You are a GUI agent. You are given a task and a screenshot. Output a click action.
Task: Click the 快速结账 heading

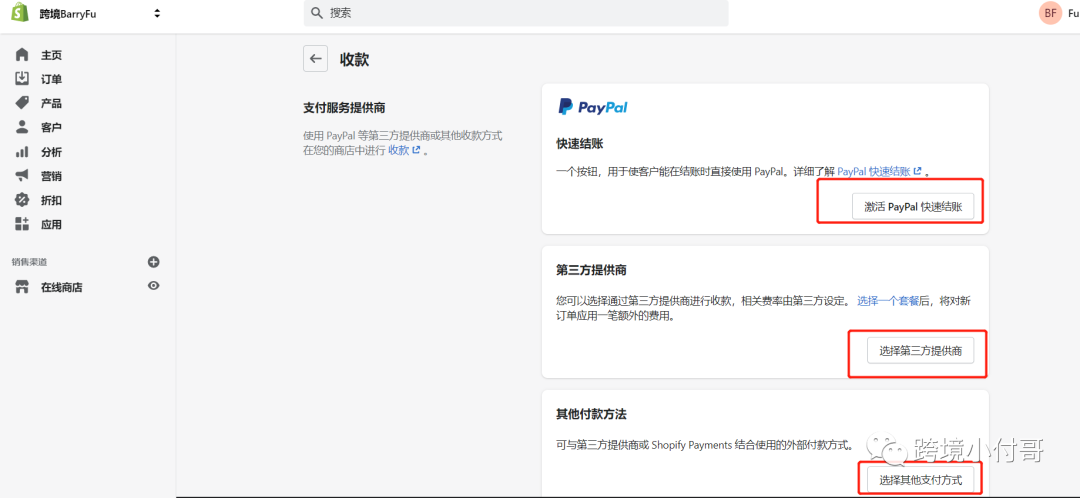[x=579, y=145]
